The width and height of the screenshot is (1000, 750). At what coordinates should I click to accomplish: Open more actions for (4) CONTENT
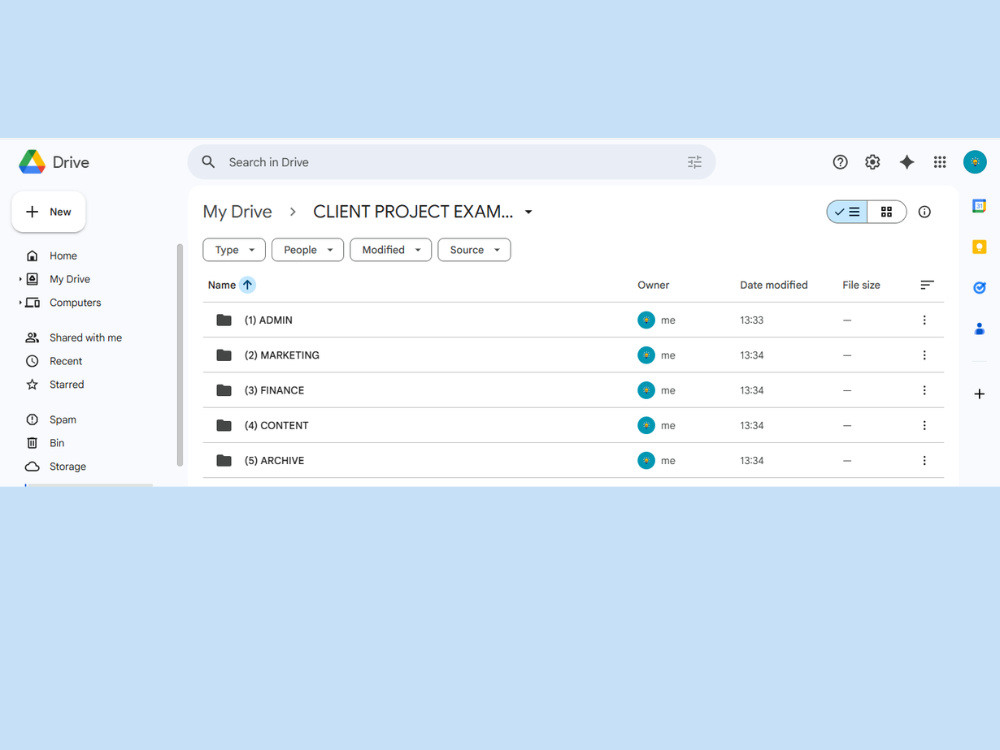(924, 425)
